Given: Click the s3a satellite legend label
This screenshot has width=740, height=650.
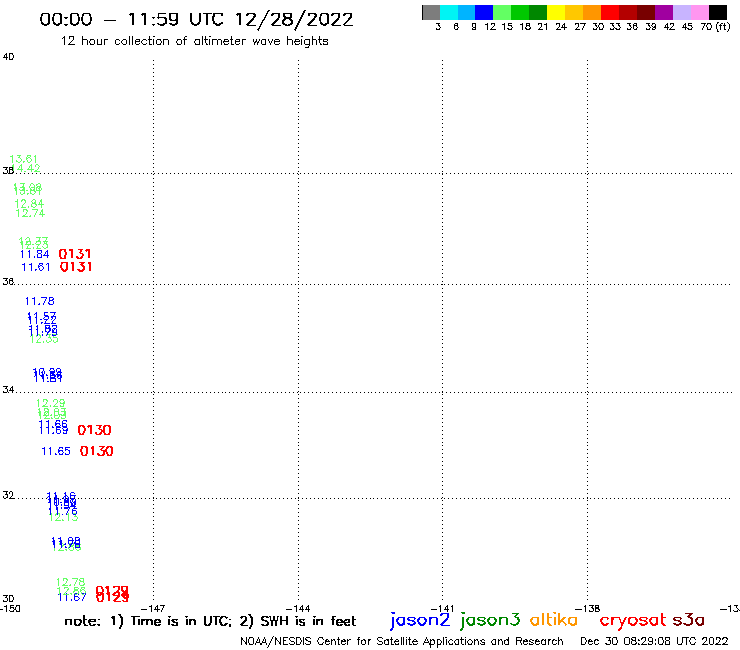Looking at the screenshot, I should [688, 620].
